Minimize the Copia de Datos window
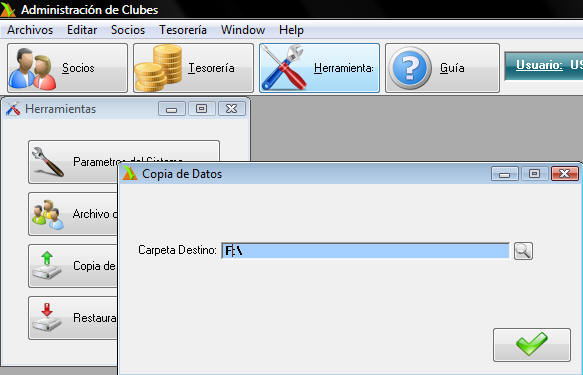This screenshot has height=375, width=583. [x=505, y=174]
